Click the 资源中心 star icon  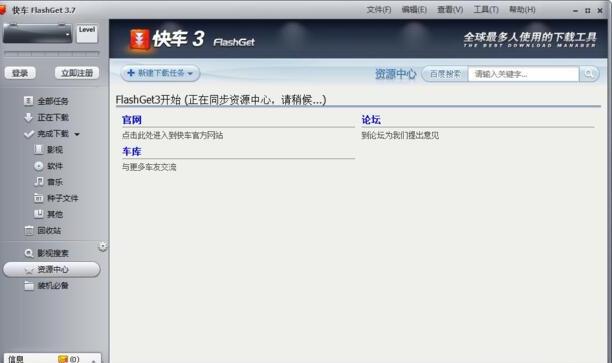coord(29,270)
